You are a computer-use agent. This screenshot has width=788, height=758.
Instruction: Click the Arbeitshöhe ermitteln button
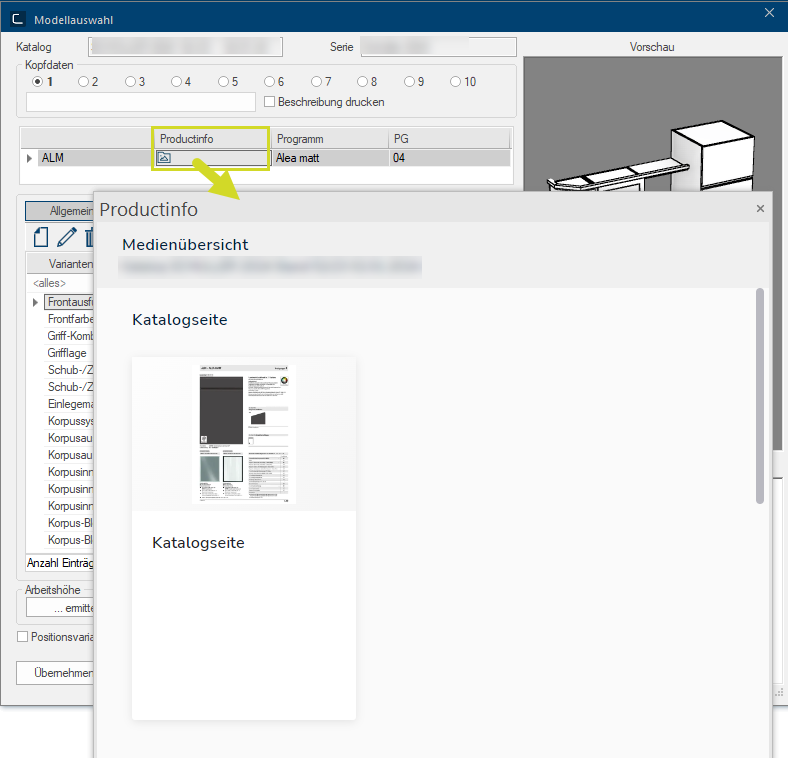coord(60,607)
